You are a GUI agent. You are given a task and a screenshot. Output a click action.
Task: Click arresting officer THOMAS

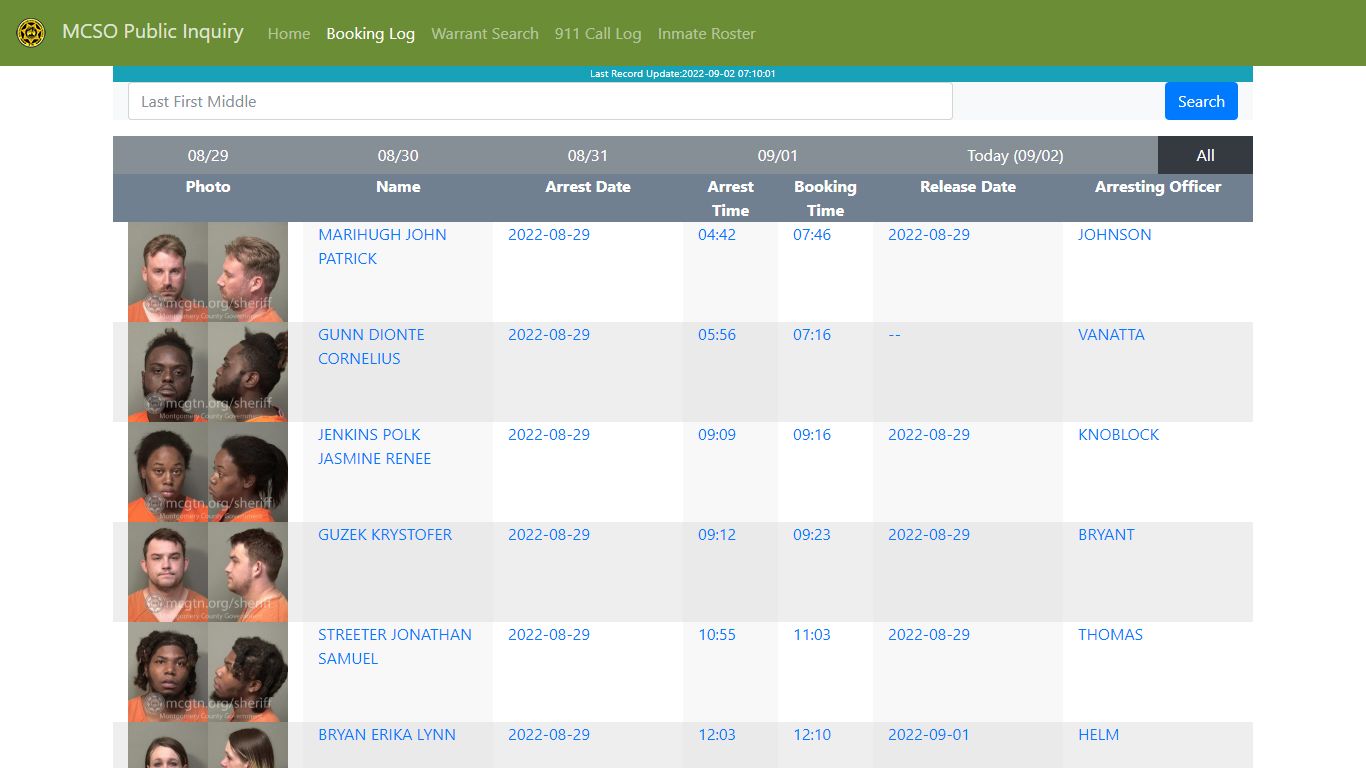click(1110, 634)
